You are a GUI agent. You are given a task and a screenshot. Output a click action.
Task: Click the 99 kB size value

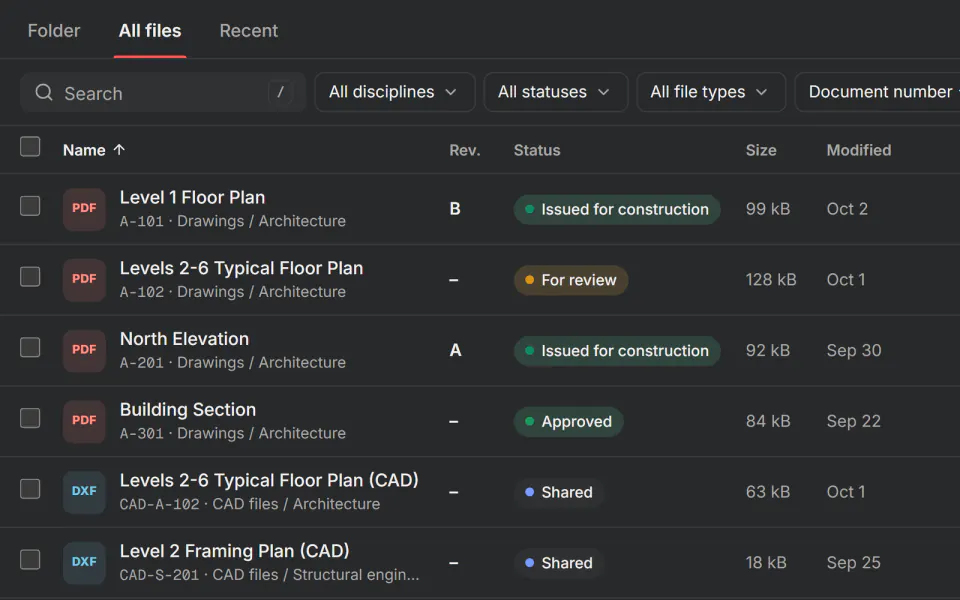click(768, 209)
